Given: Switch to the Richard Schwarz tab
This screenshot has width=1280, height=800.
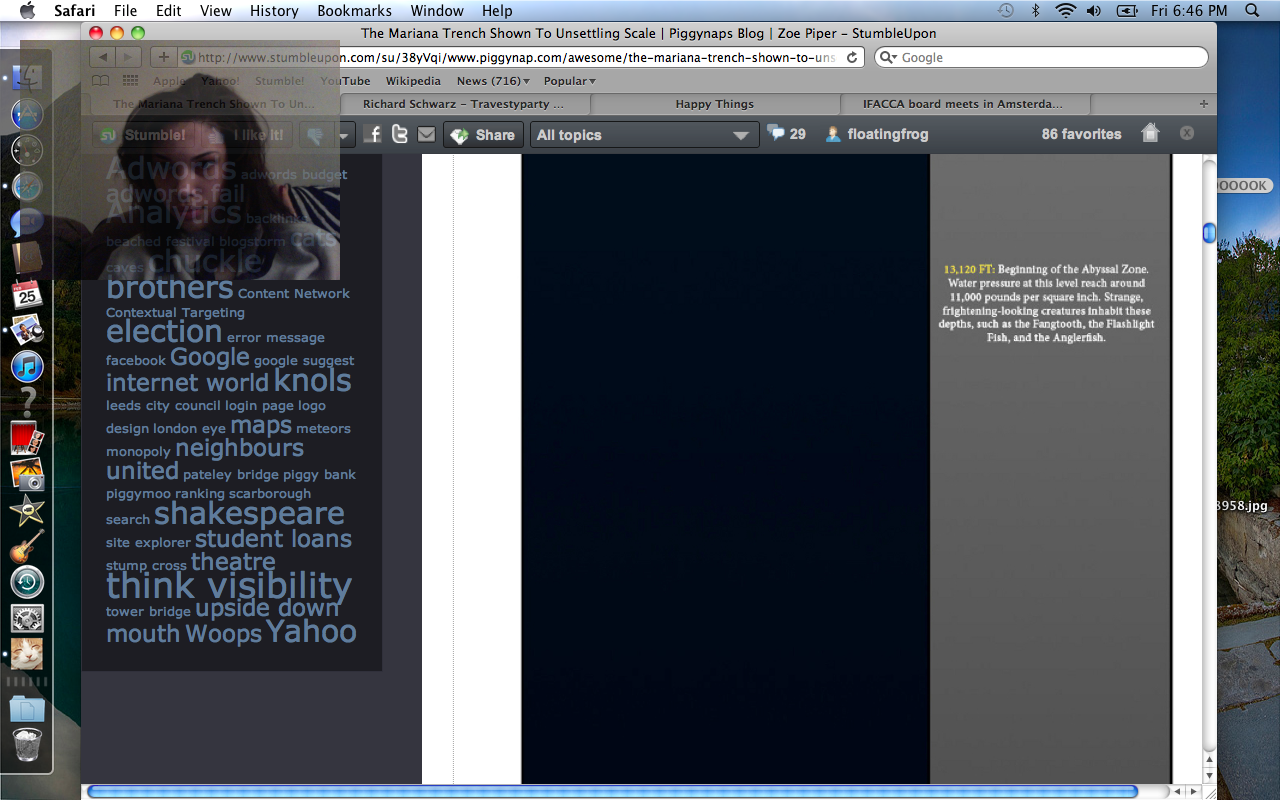Looking at the screenshot, I should [x=463, y=104].
